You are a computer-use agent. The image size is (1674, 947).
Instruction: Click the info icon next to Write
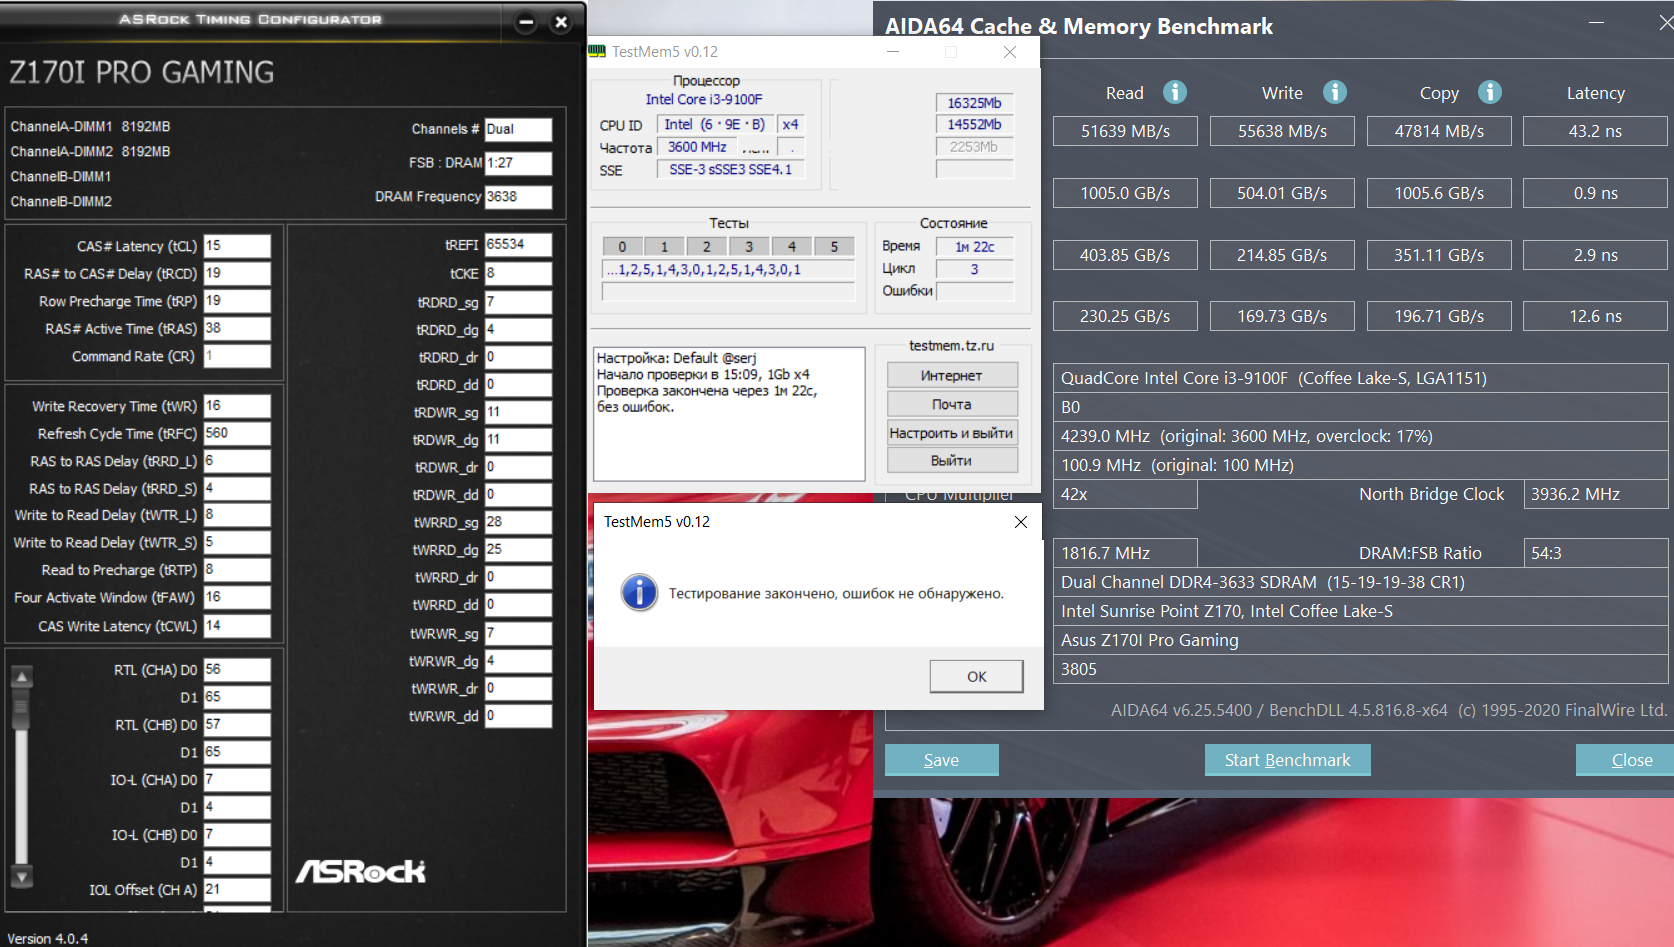pos(1334,92)
